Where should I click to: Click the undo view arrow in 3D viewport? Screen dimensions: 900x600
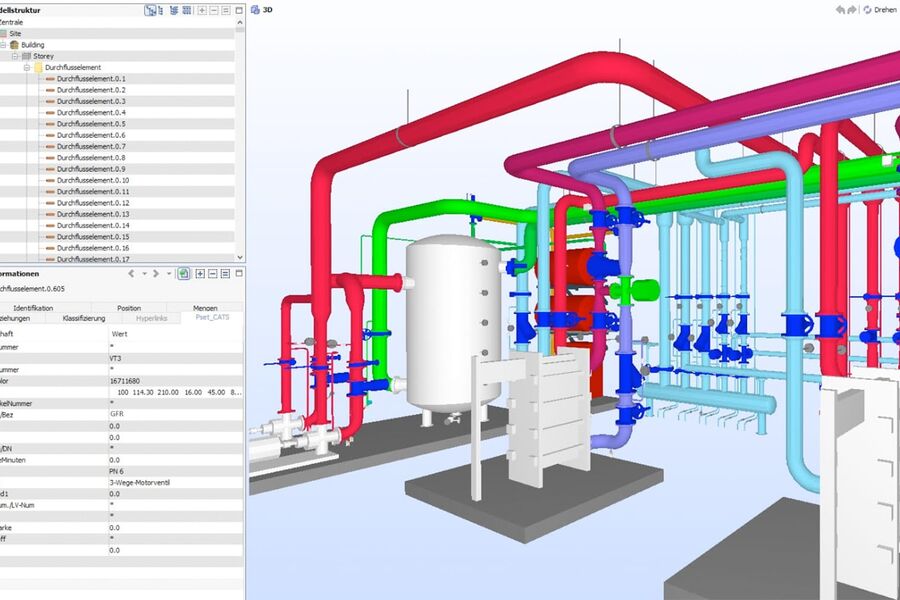pos(840,10)
